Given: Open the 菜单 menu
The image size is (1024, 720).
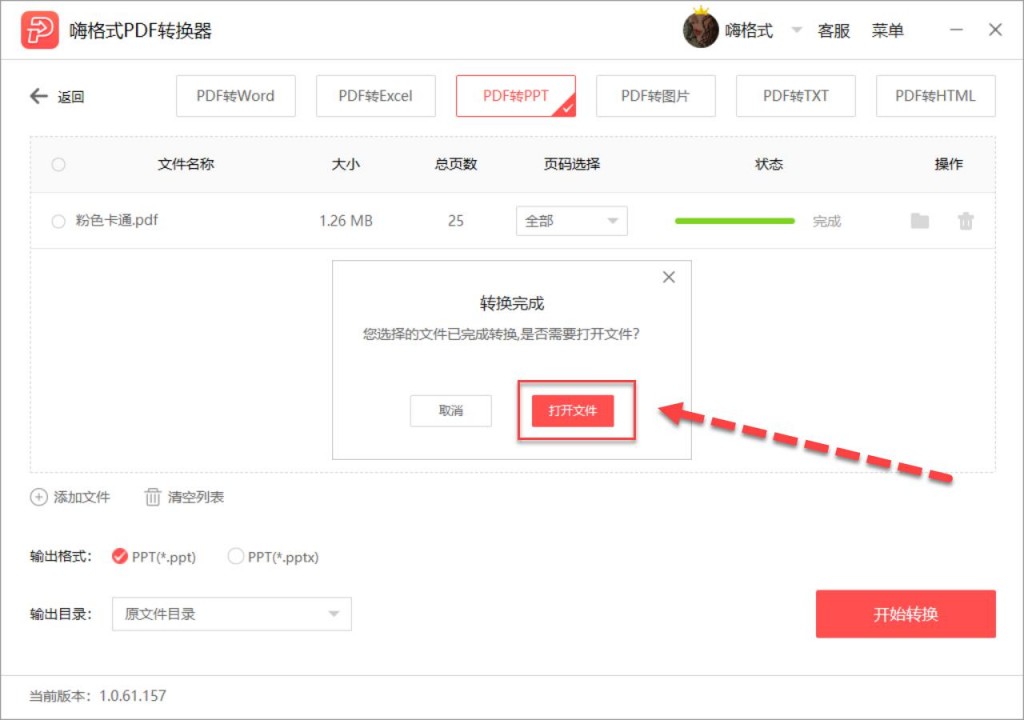Looking at the screenshot, I should coord(888,31).
